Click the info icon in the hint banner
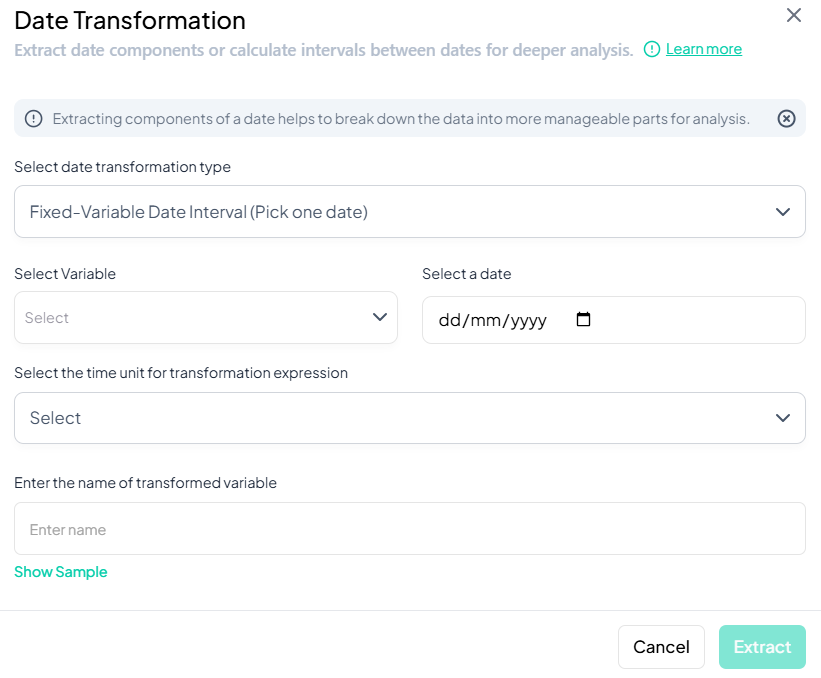821x678 pixels. point(34,119)
